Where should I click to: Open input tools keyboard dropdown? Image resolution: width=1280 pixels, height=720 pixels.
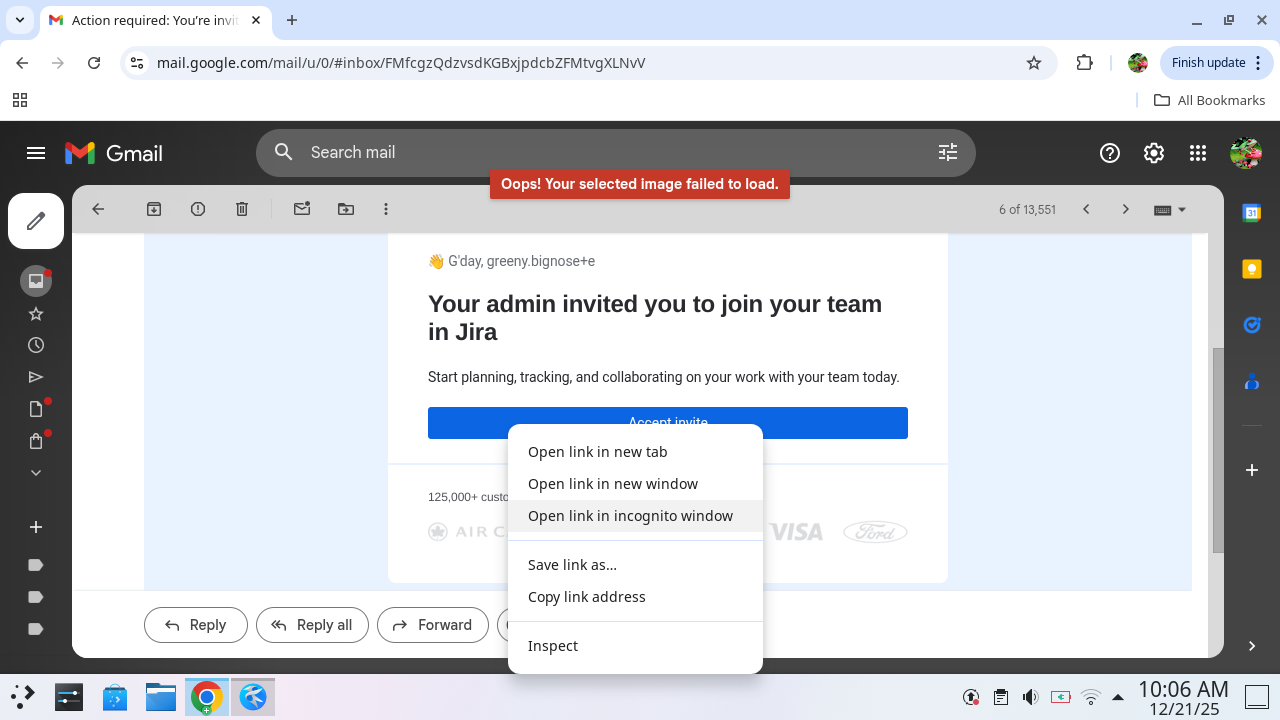(x=1170, y=210)
